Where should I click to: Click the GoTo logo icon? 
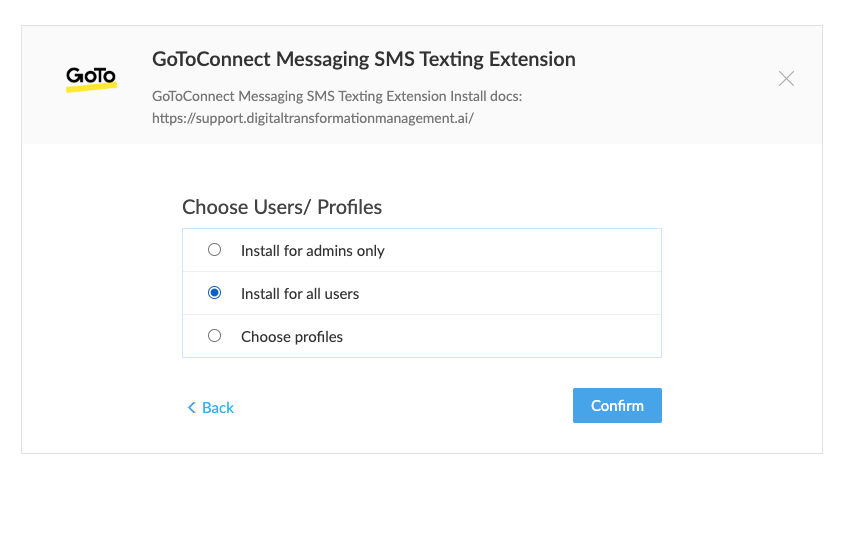[x=91, y=80]
